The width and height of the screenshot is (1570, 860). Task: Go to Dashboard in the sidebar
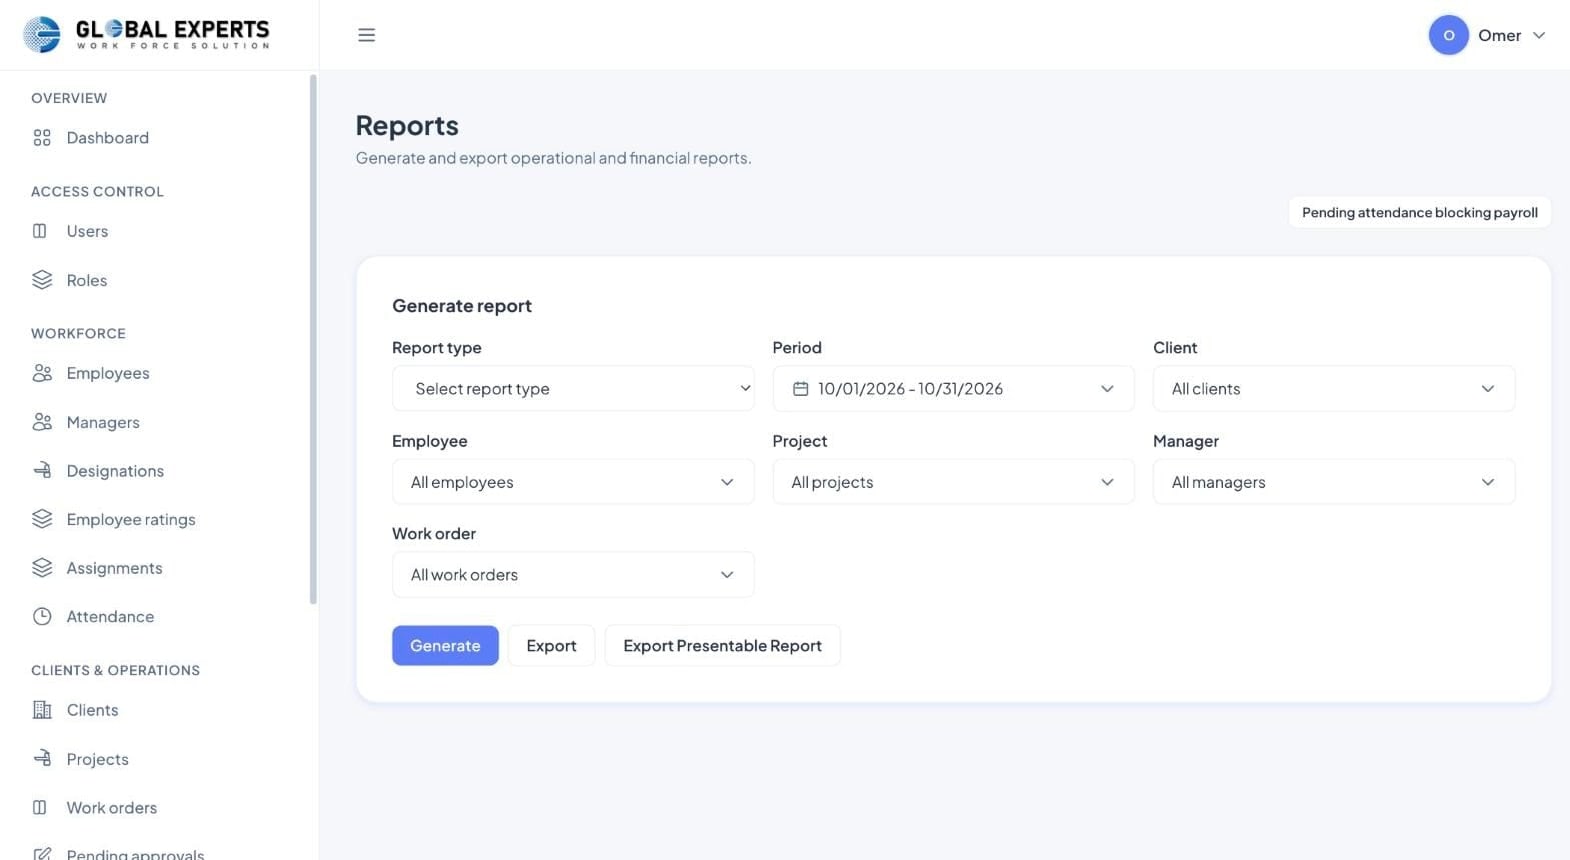pyautogui.click(x=107, y=138)
